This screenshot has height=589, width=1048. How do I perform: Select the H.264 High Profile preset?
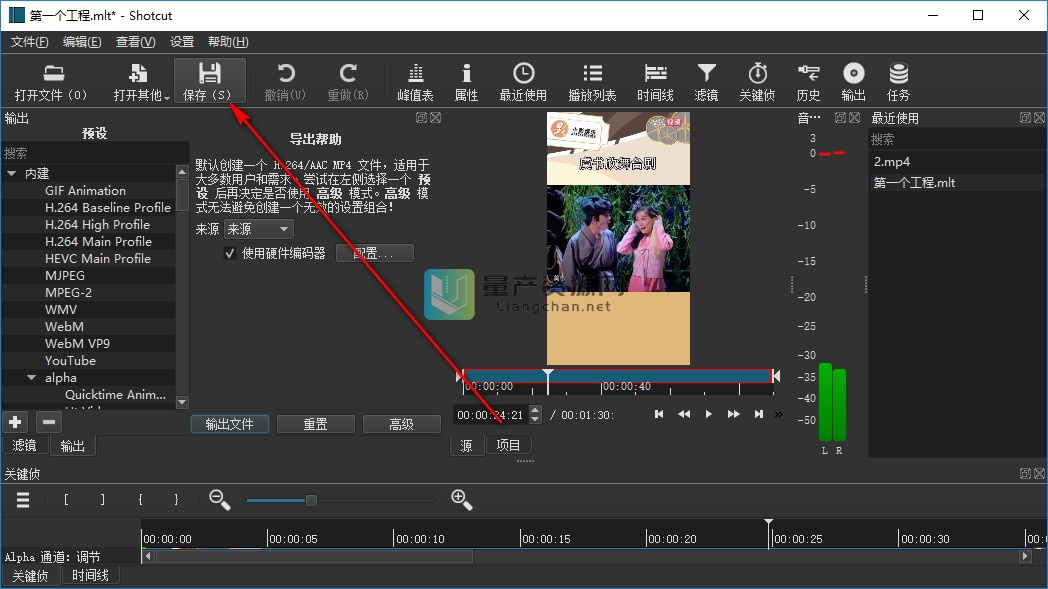click(97, 225)
